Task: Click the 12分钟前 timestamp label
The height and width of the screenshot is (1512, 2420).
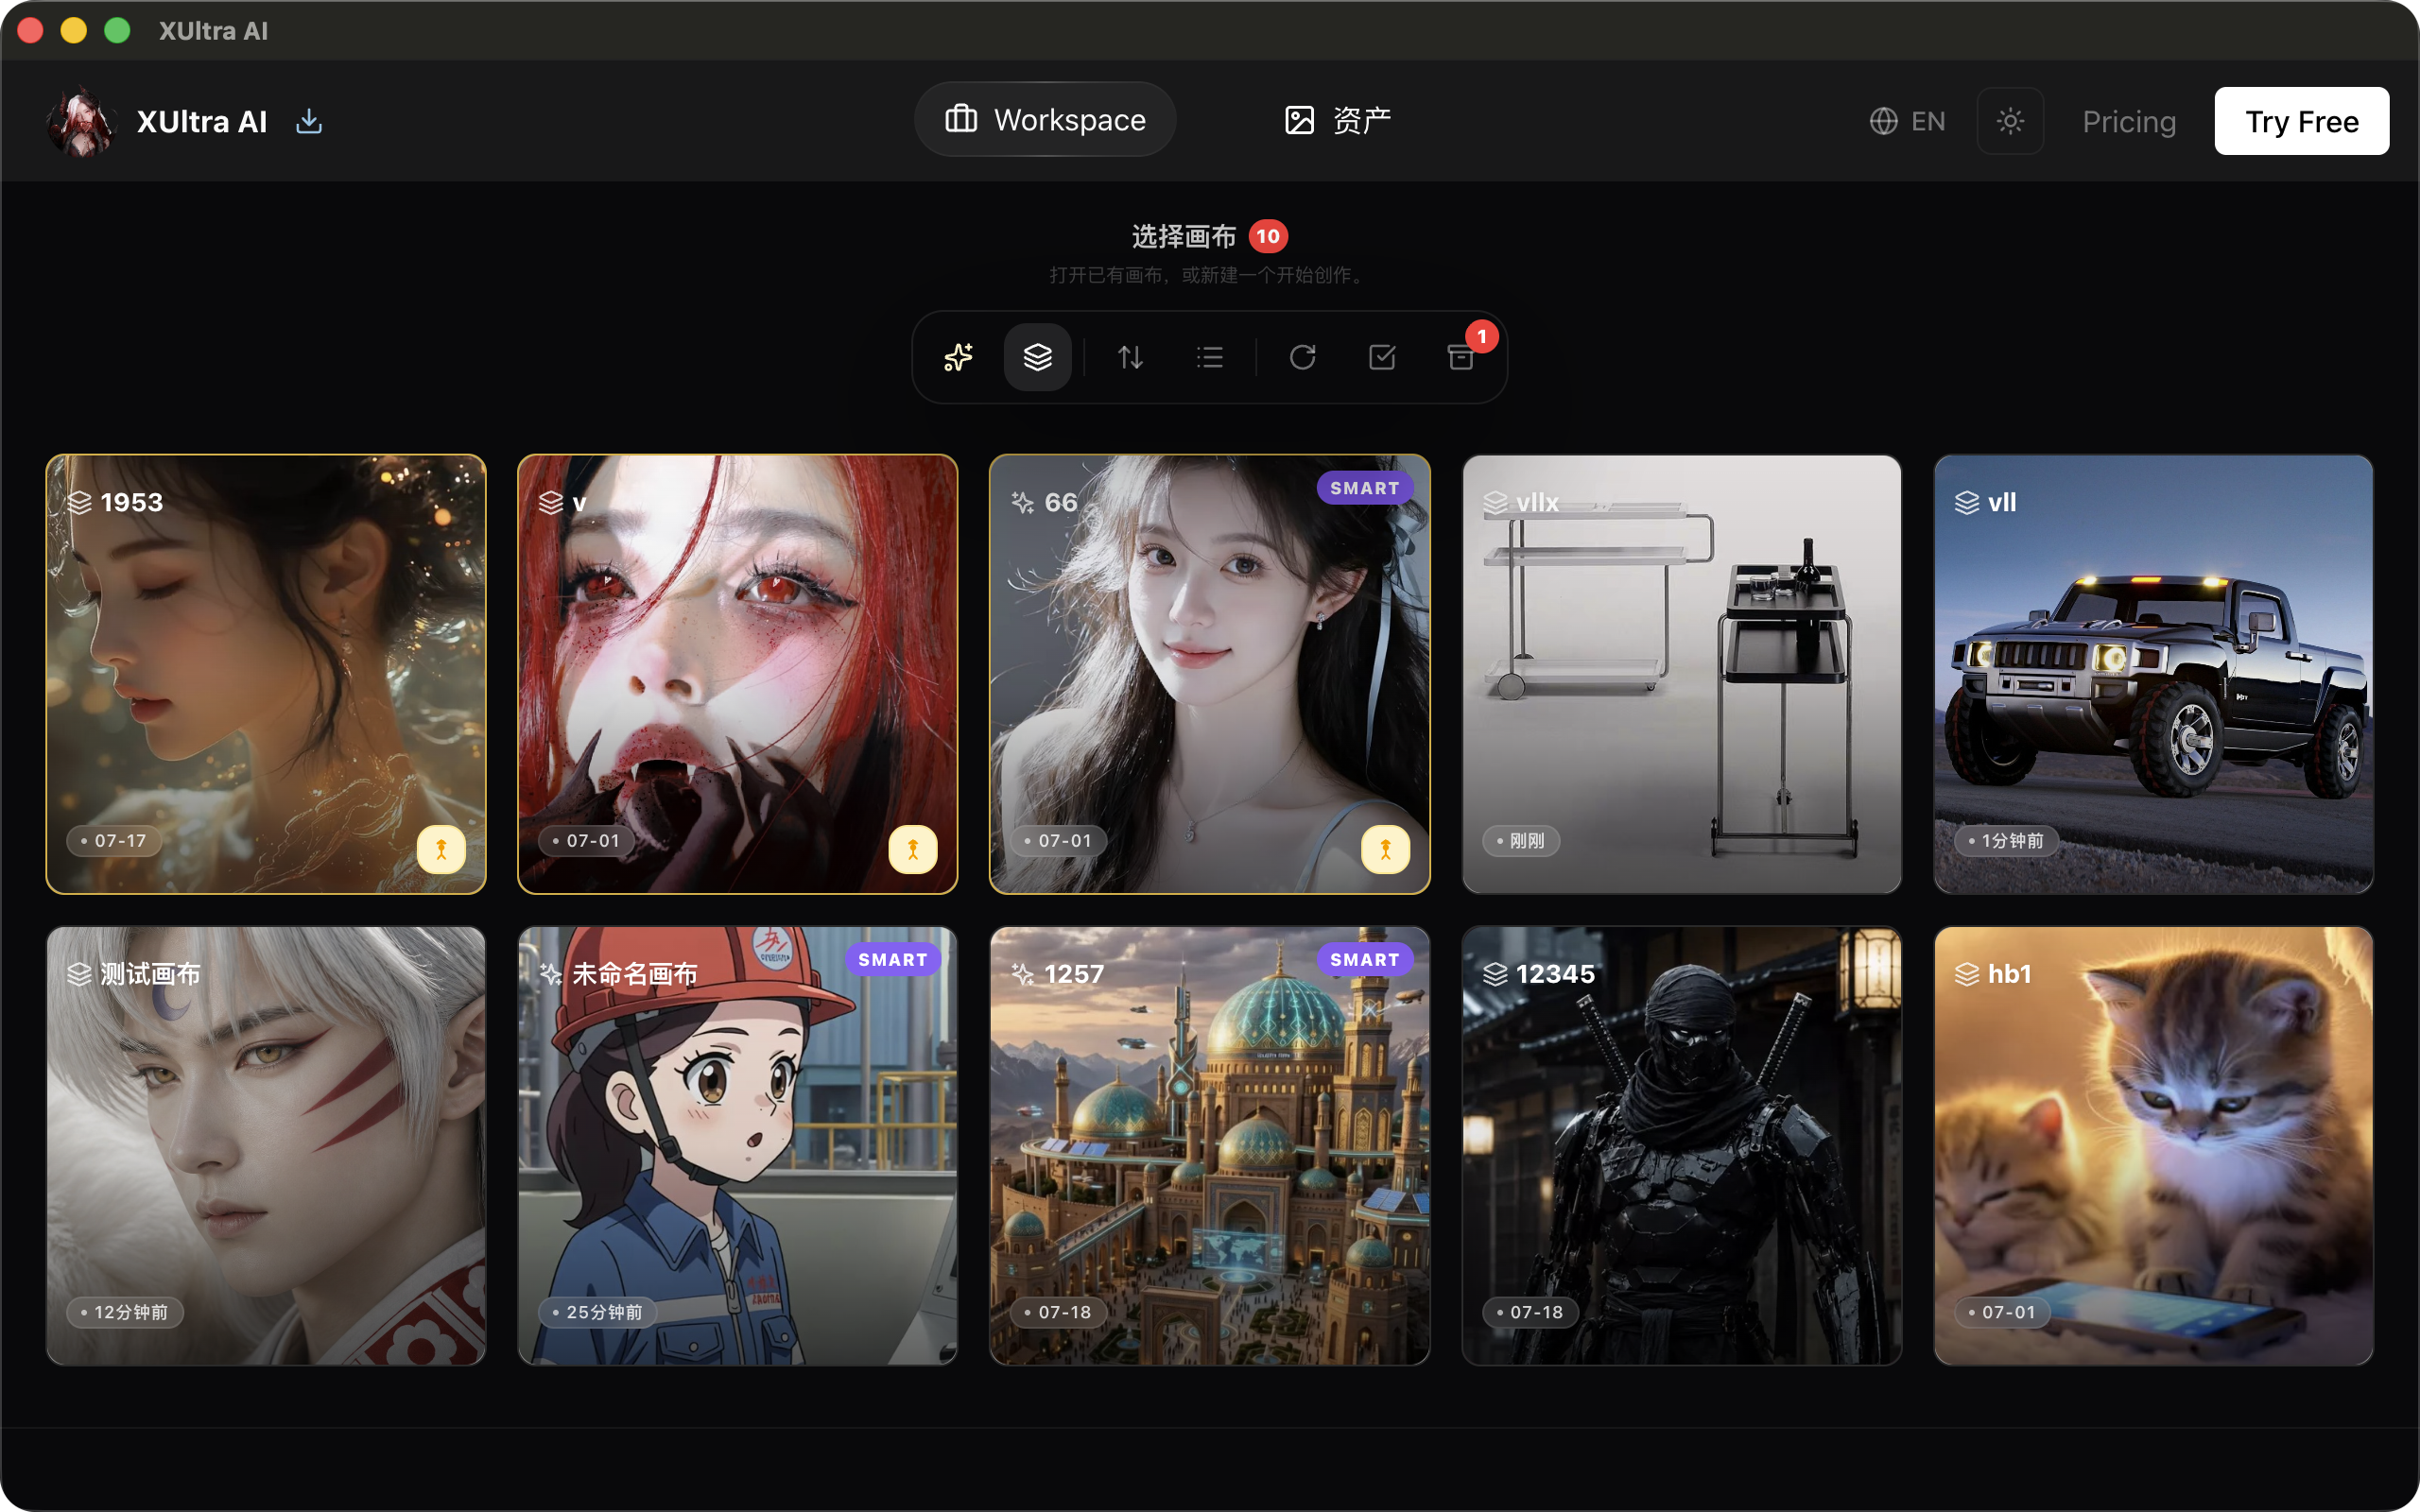Action: coord(125,1313)
